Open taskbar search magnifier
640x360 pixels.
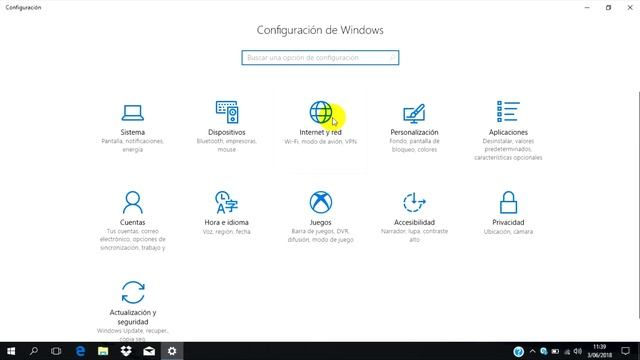(x=33, y=351)
